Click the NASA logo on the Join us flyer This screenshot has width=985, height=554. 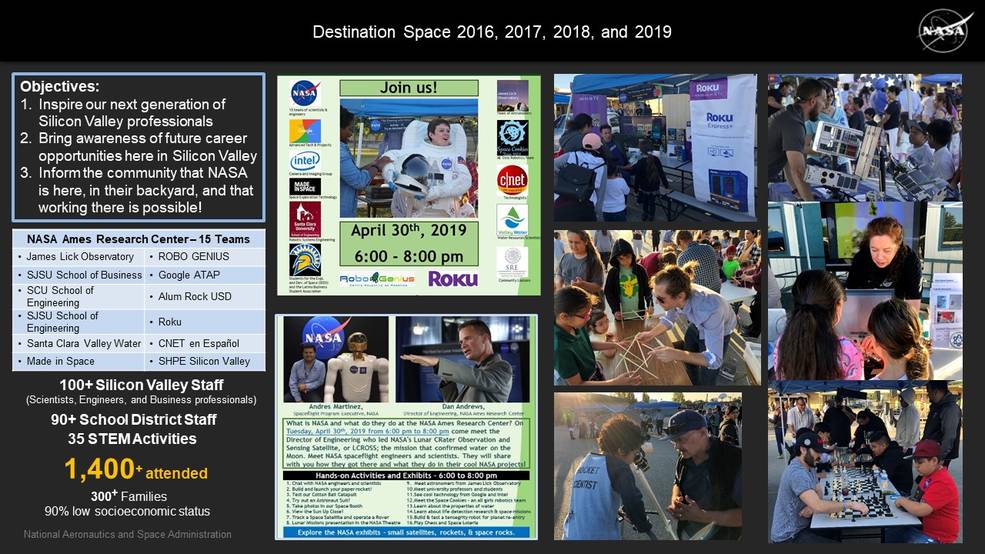[305, 94]
